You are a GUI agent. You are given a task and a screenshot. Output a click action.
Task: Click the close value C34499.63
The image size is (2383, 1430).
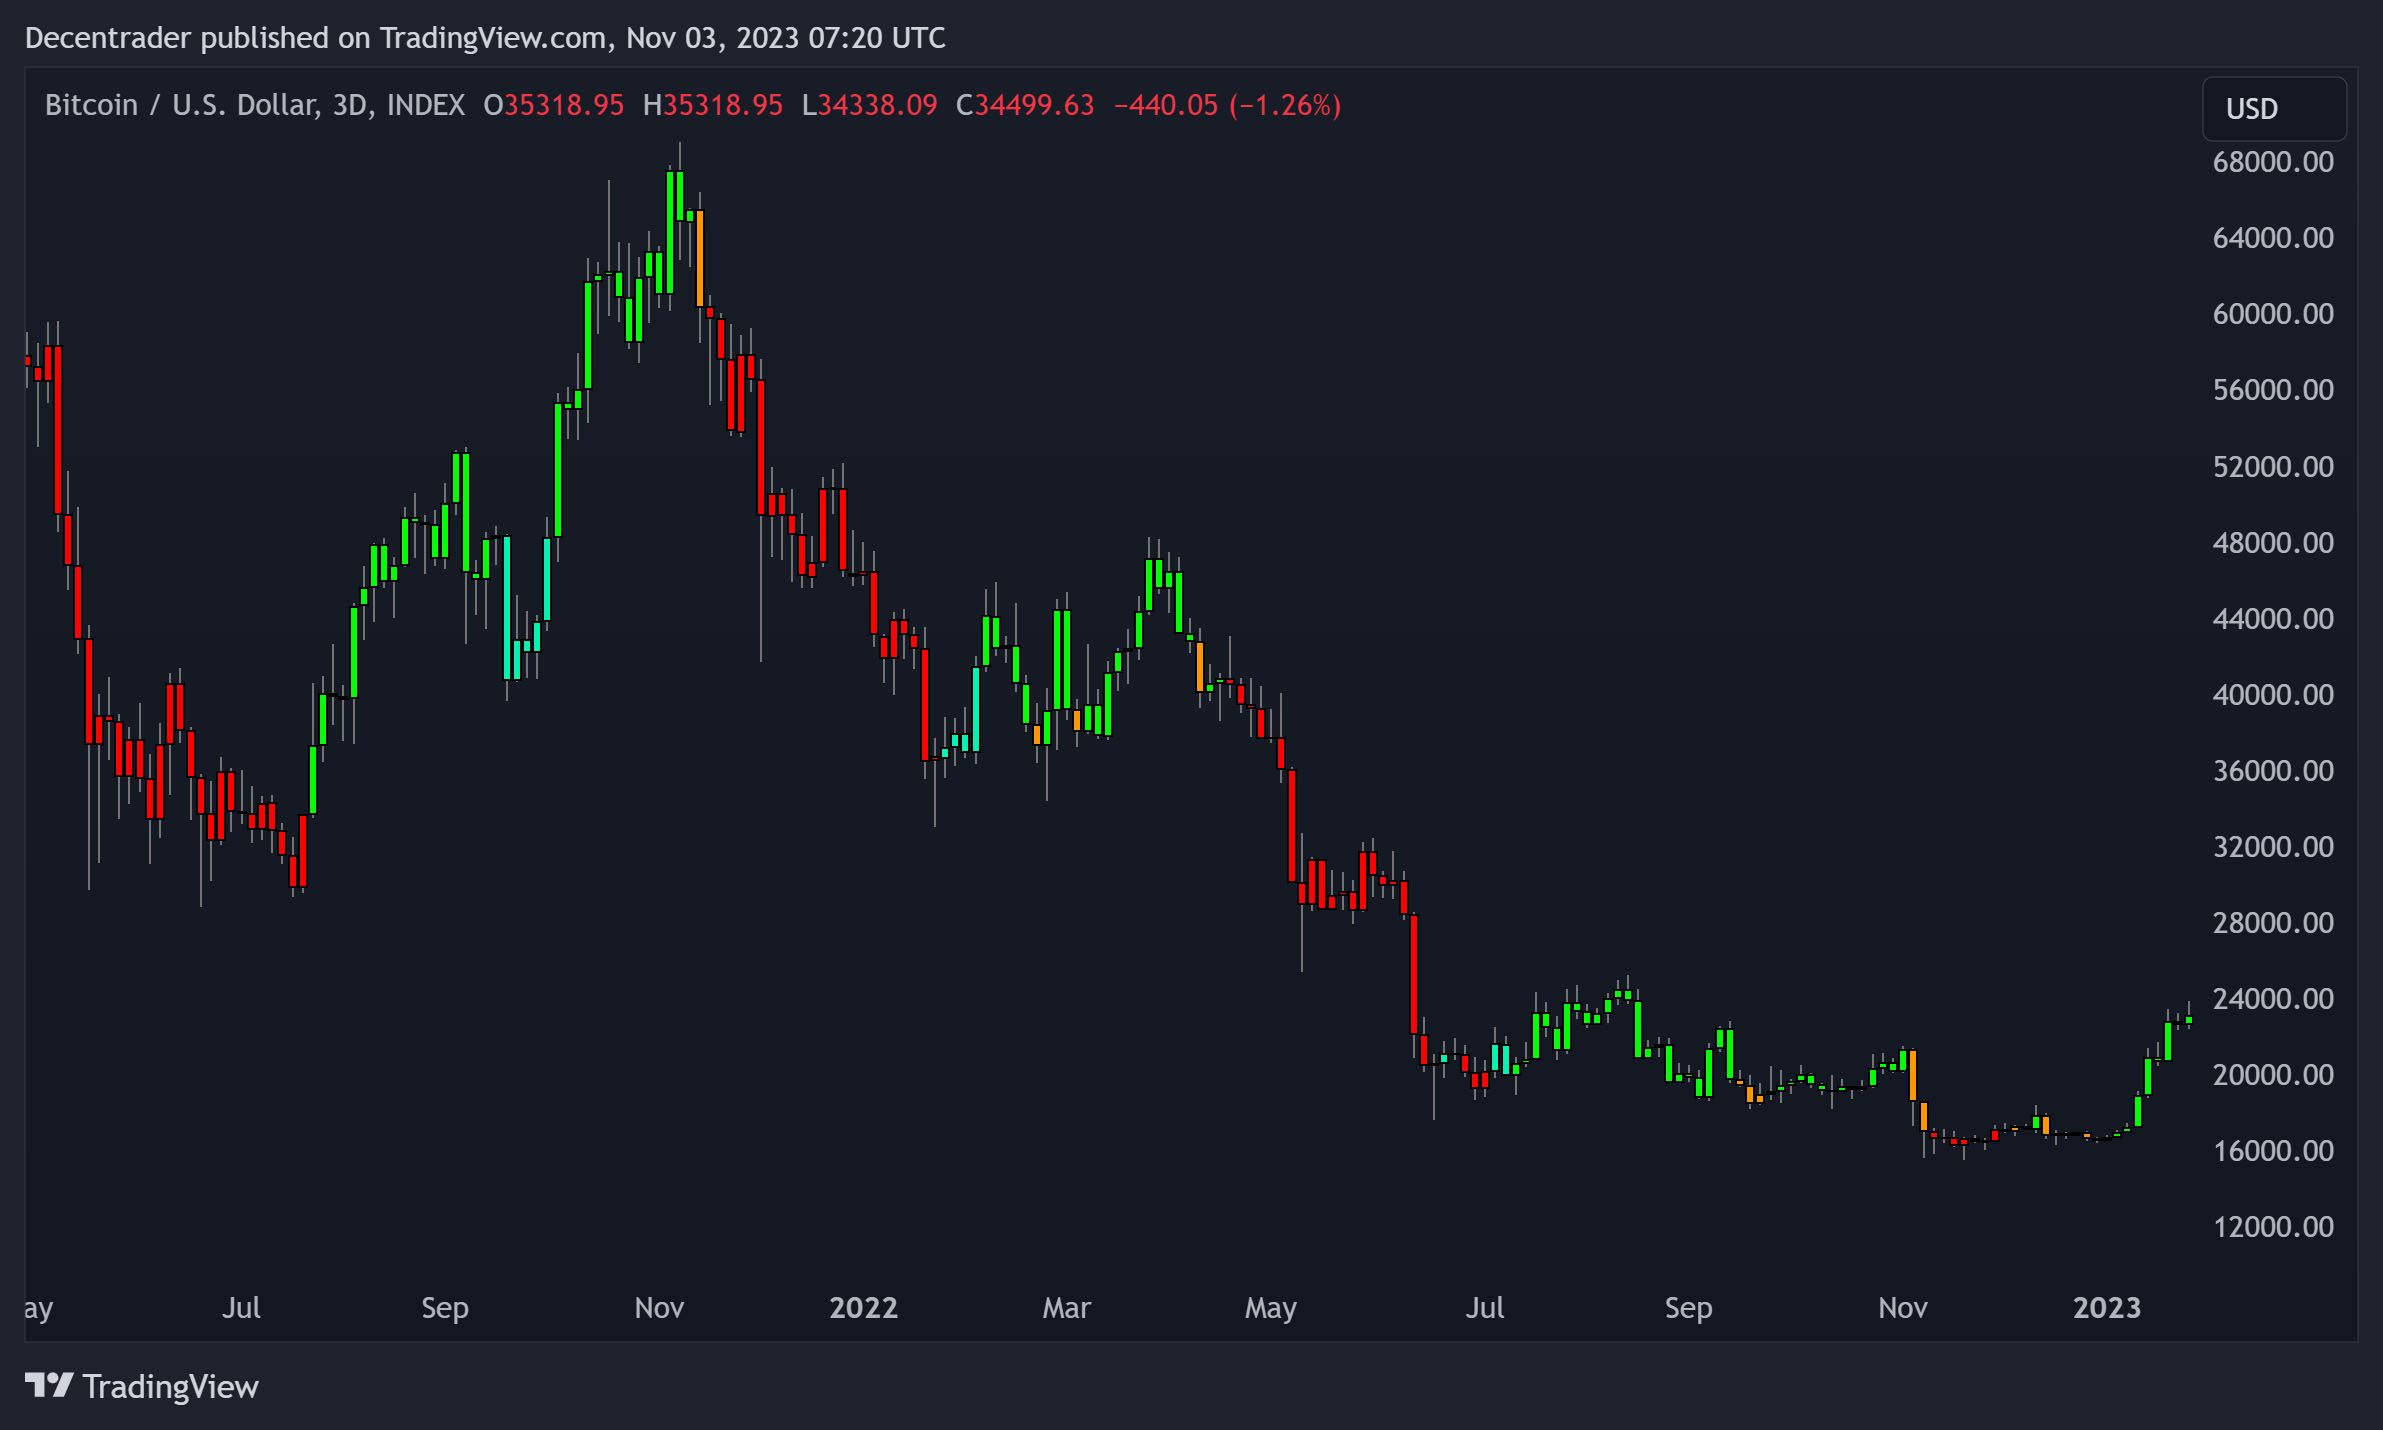1025,105
